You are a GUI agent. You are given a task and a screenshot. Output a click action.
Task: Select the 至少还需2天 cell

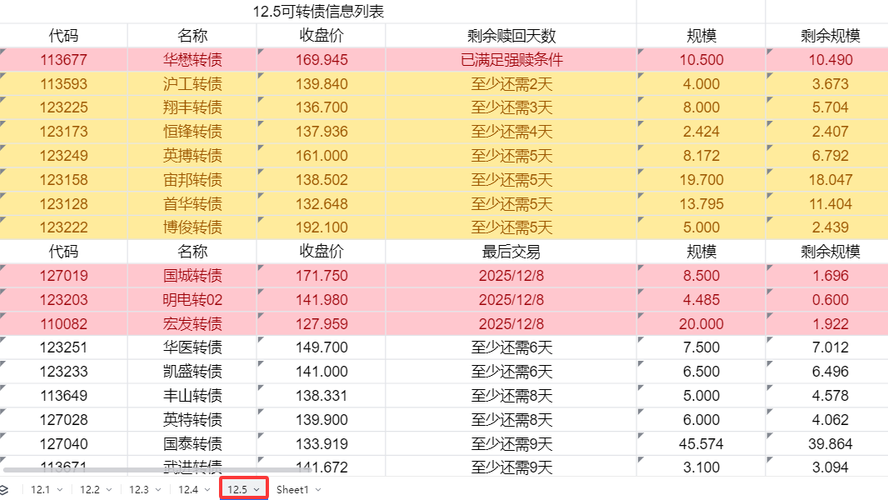[511, 84]
